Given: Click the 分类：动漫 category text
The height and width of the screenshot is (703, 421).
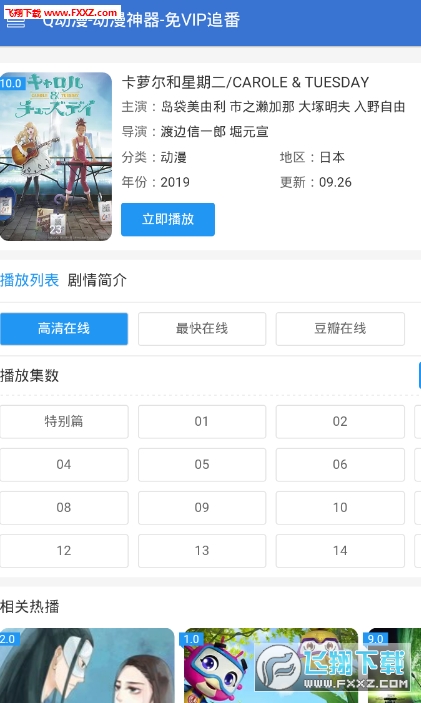Looking at the screenshot, I should [x=154, y=157].
